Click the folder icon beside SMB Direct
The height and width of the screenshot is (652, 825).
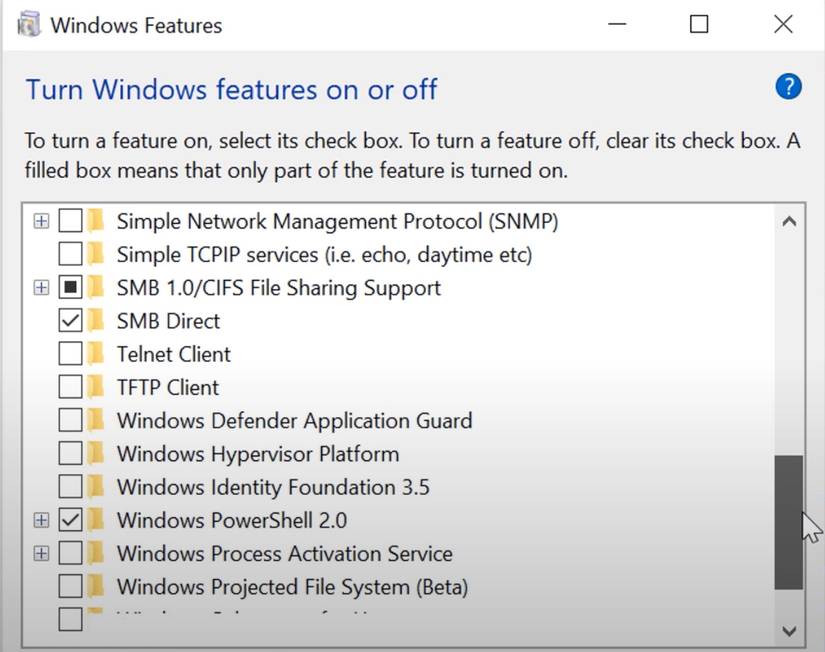[96, 321]
